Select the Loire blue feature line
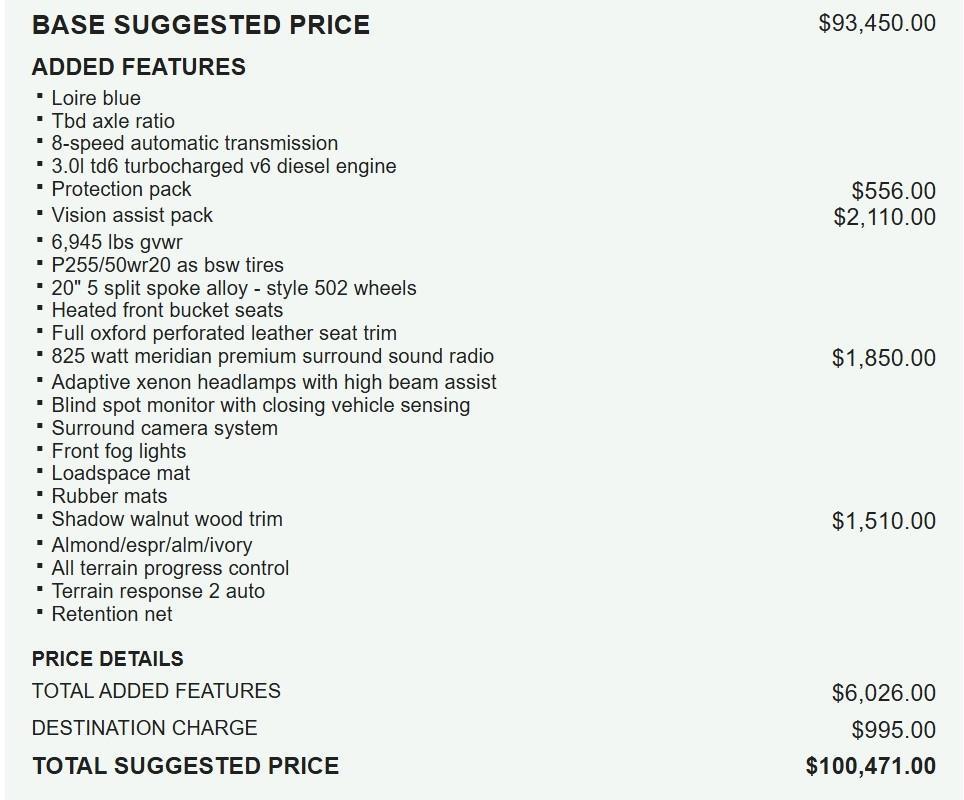 click(x=96, y=98)
